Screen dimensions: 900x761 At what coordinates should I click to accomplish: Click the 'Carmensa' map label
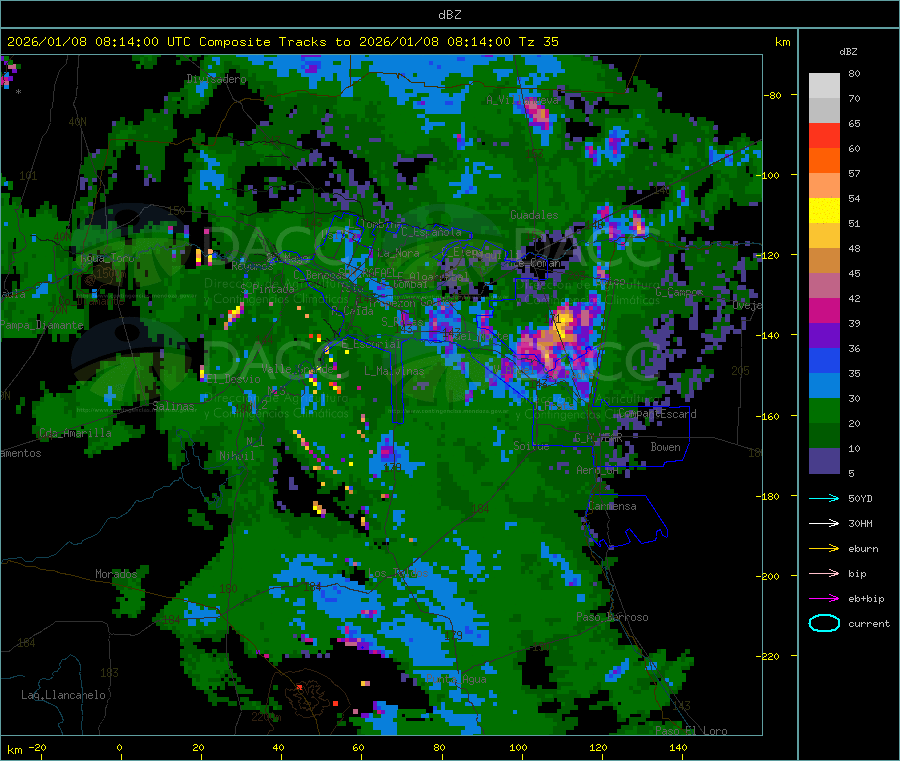612,506
